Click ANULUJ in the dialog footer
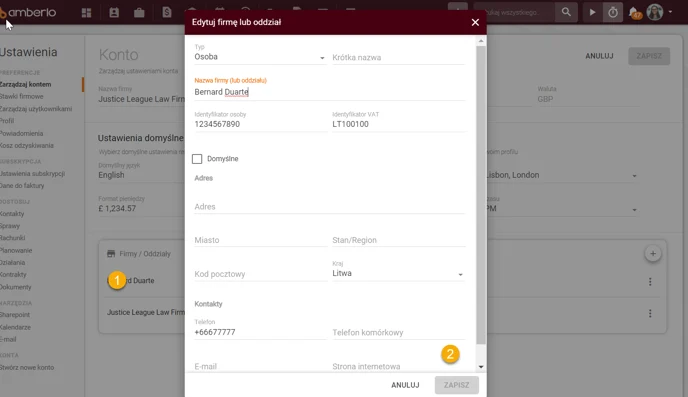 pos(405,385)
